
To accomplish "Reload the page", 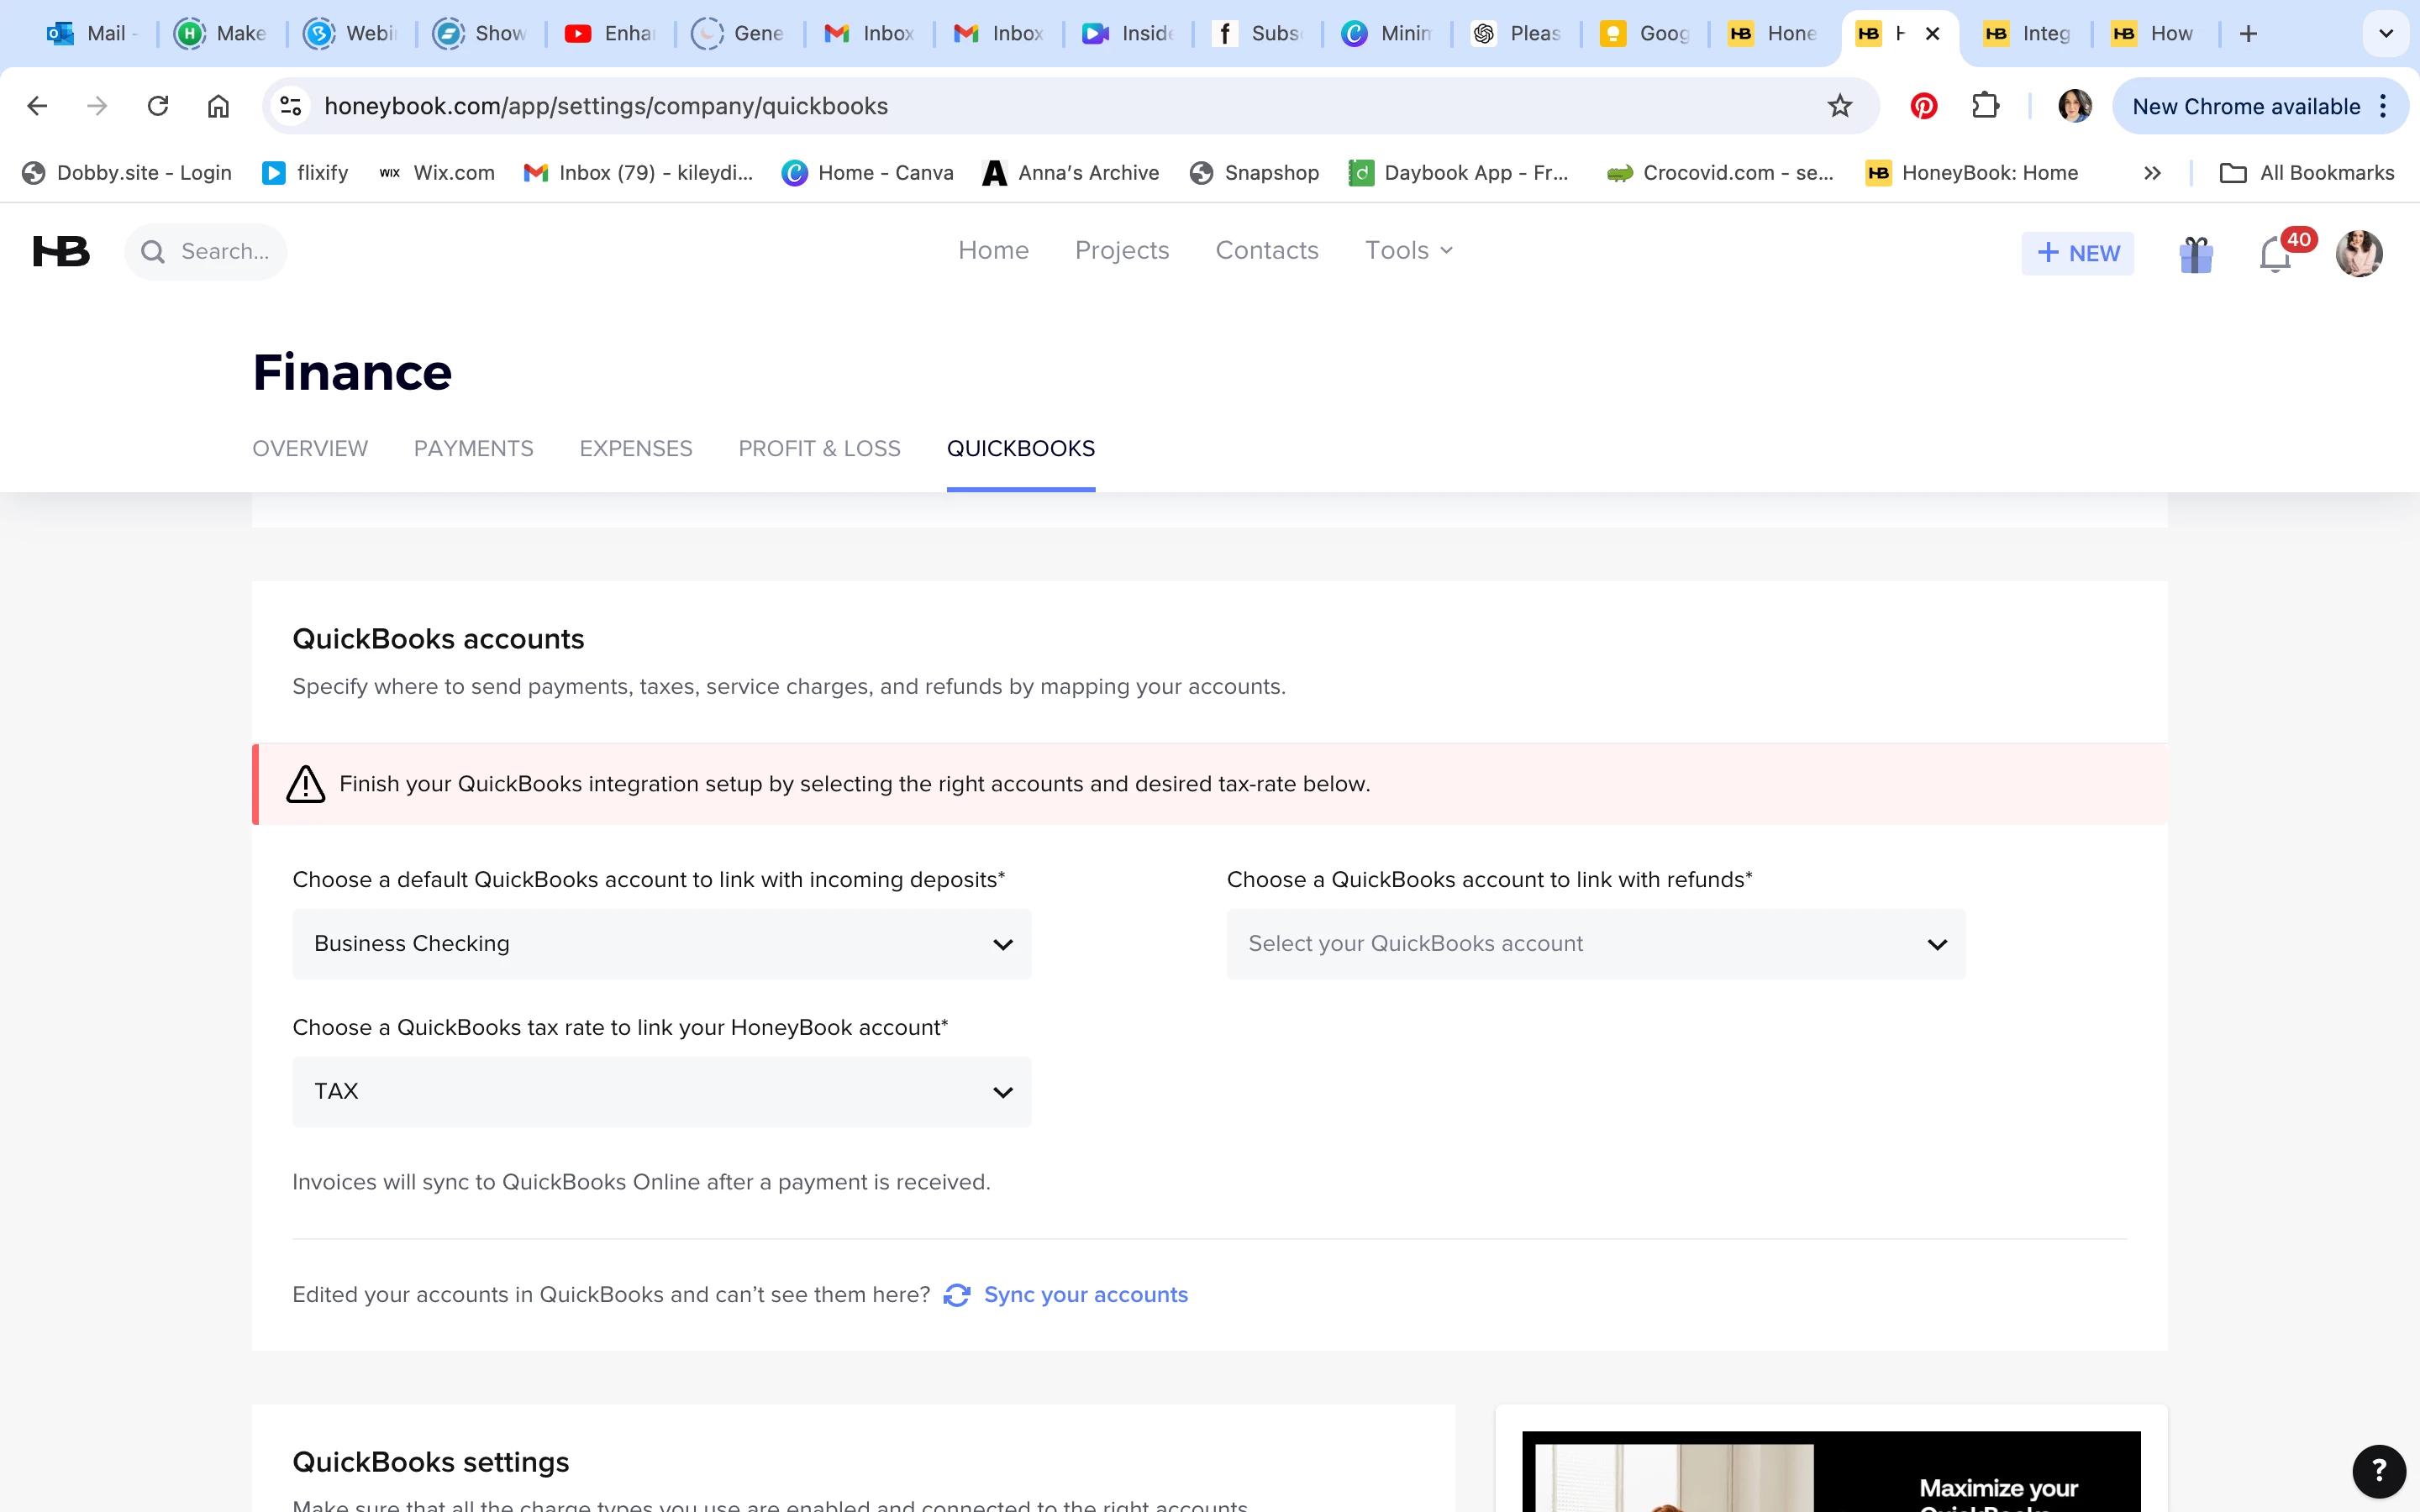I will 158,106.
